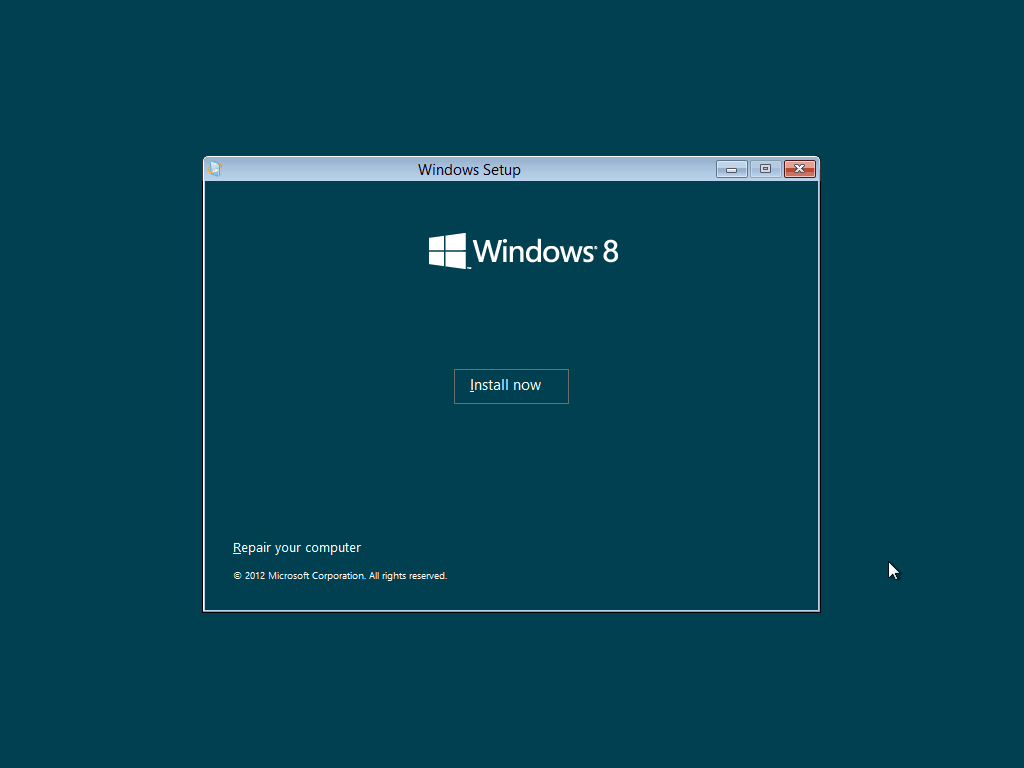Click the Install now button
Screen dimensions: 1024x768
coord(511,386)
